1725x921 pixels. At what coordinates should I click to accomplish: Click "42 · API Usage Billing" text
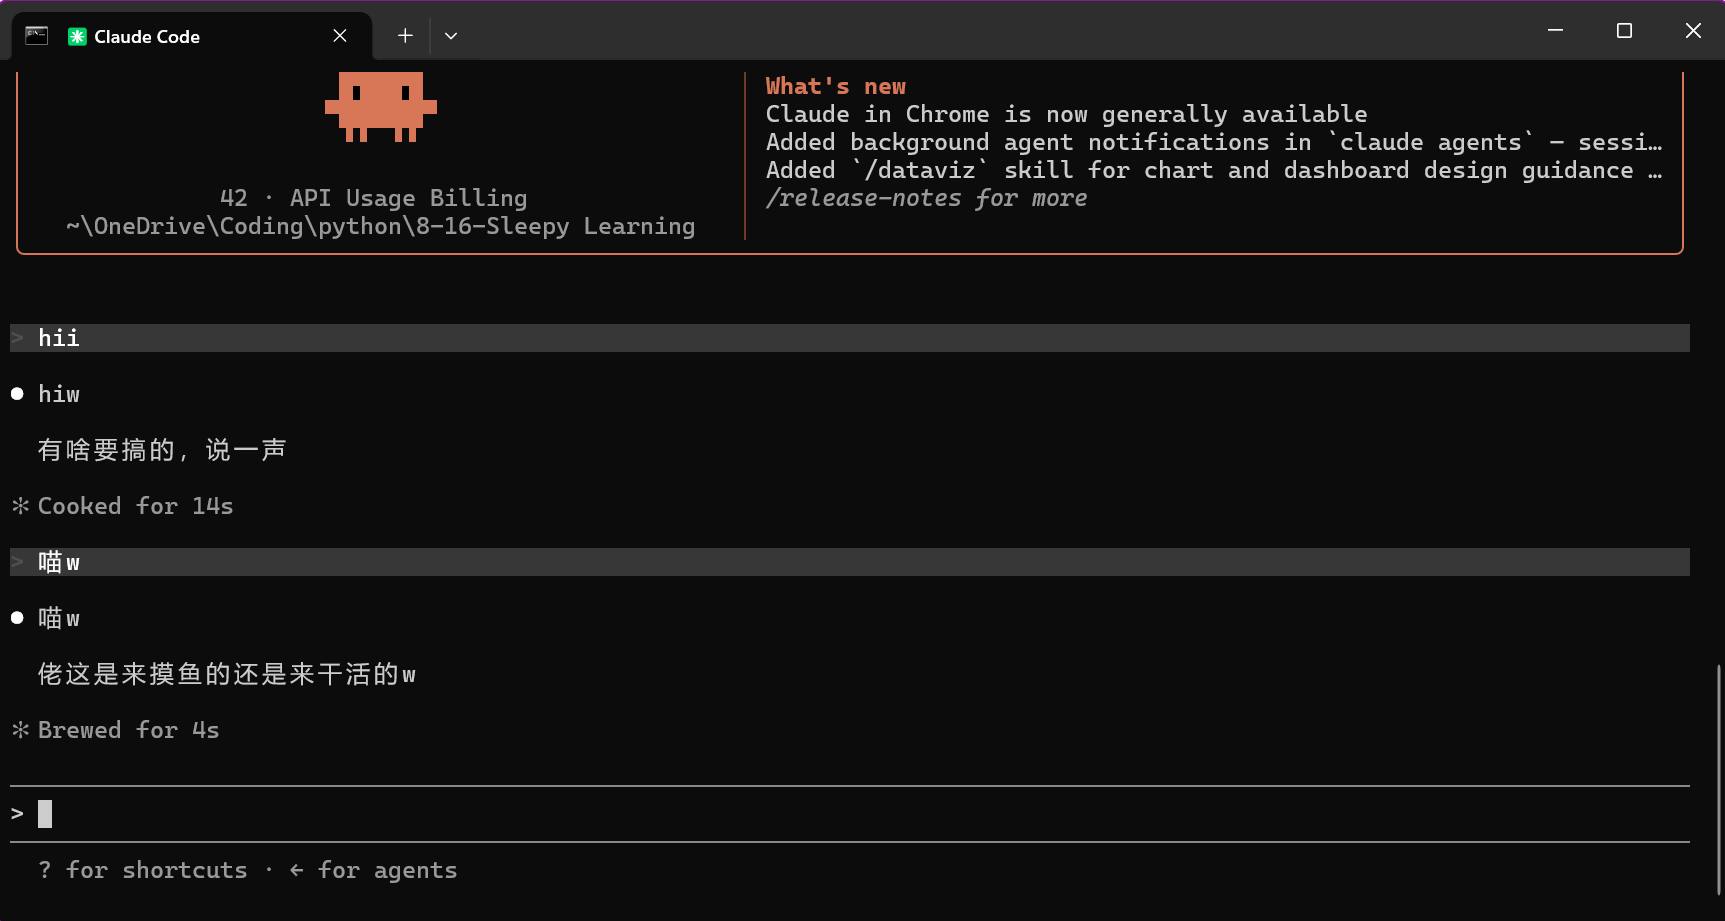pyautogui.click(x=373, y=198)
